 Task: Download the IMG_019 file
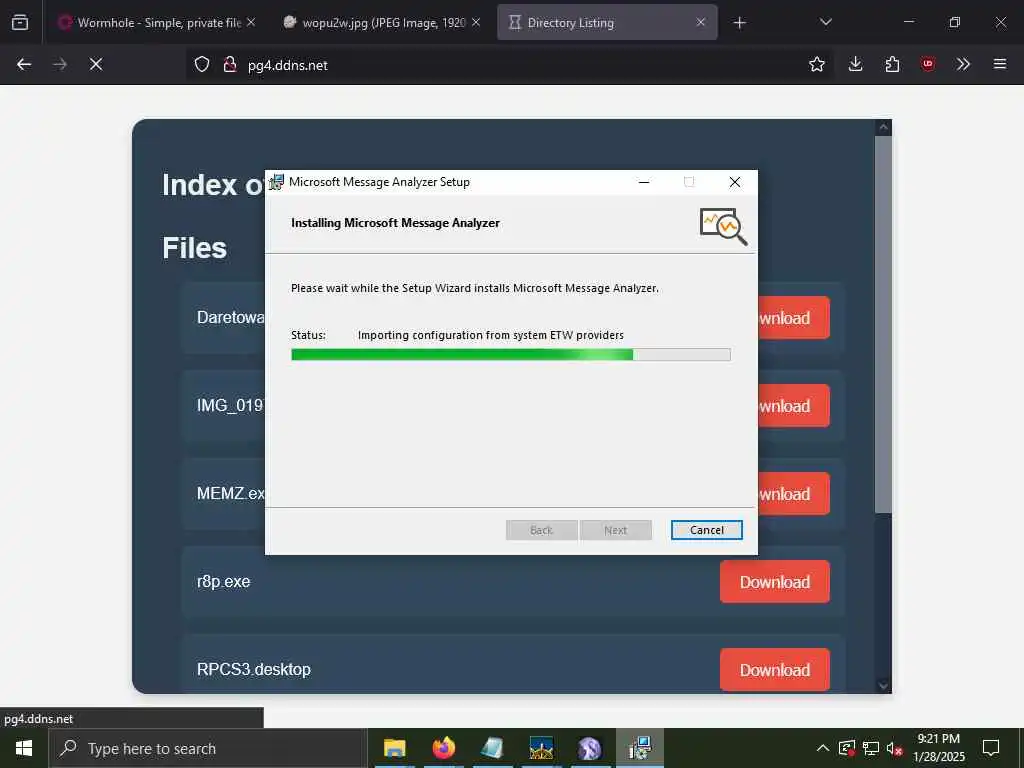click(793, 406)
